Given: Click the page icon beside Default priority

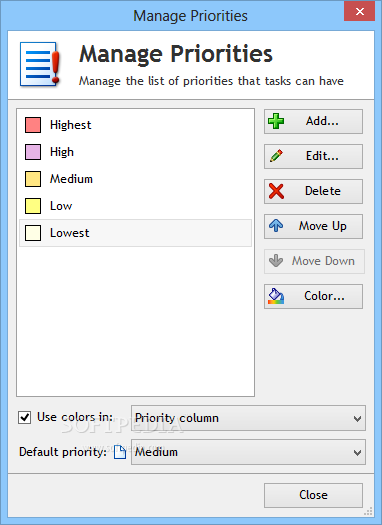Looking at the screenshot, I should tap(120, 452).
